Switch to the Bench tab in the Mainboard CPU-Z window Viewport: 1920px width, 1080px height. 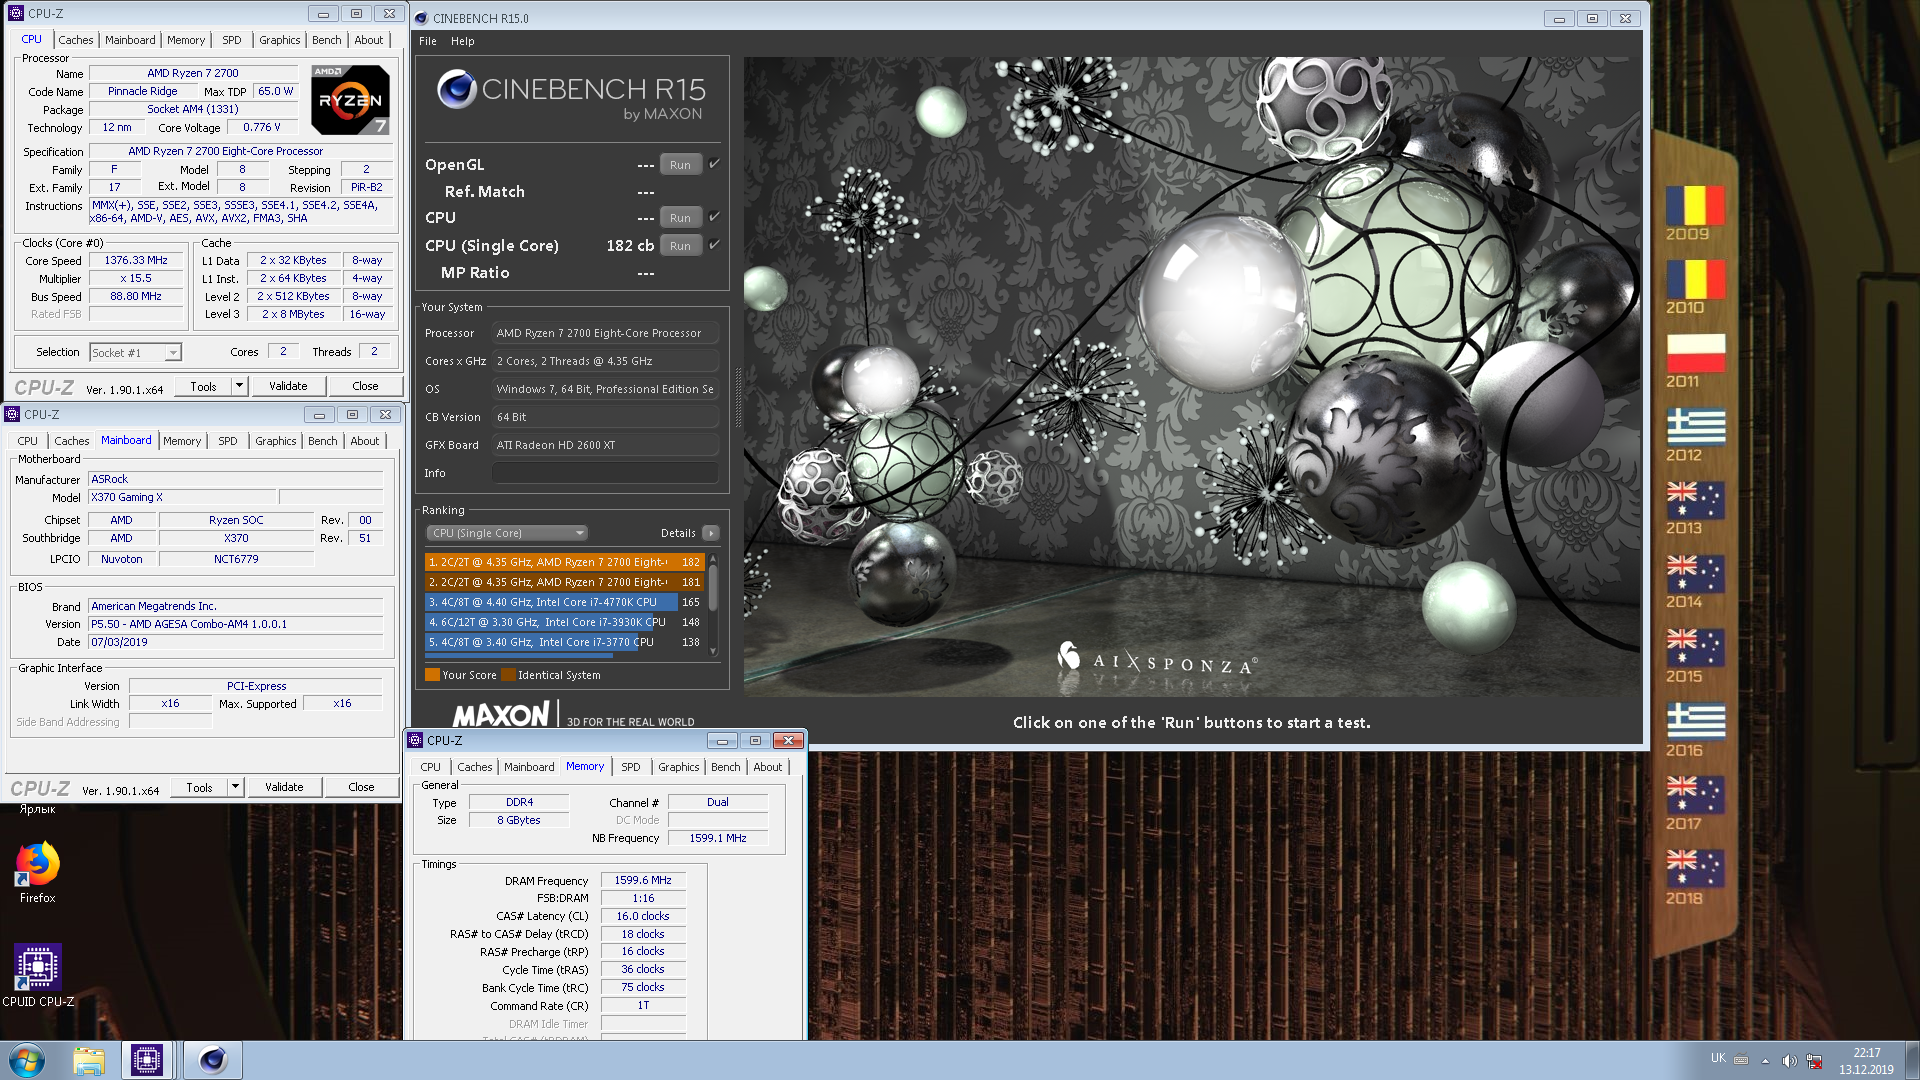point(323,441)
